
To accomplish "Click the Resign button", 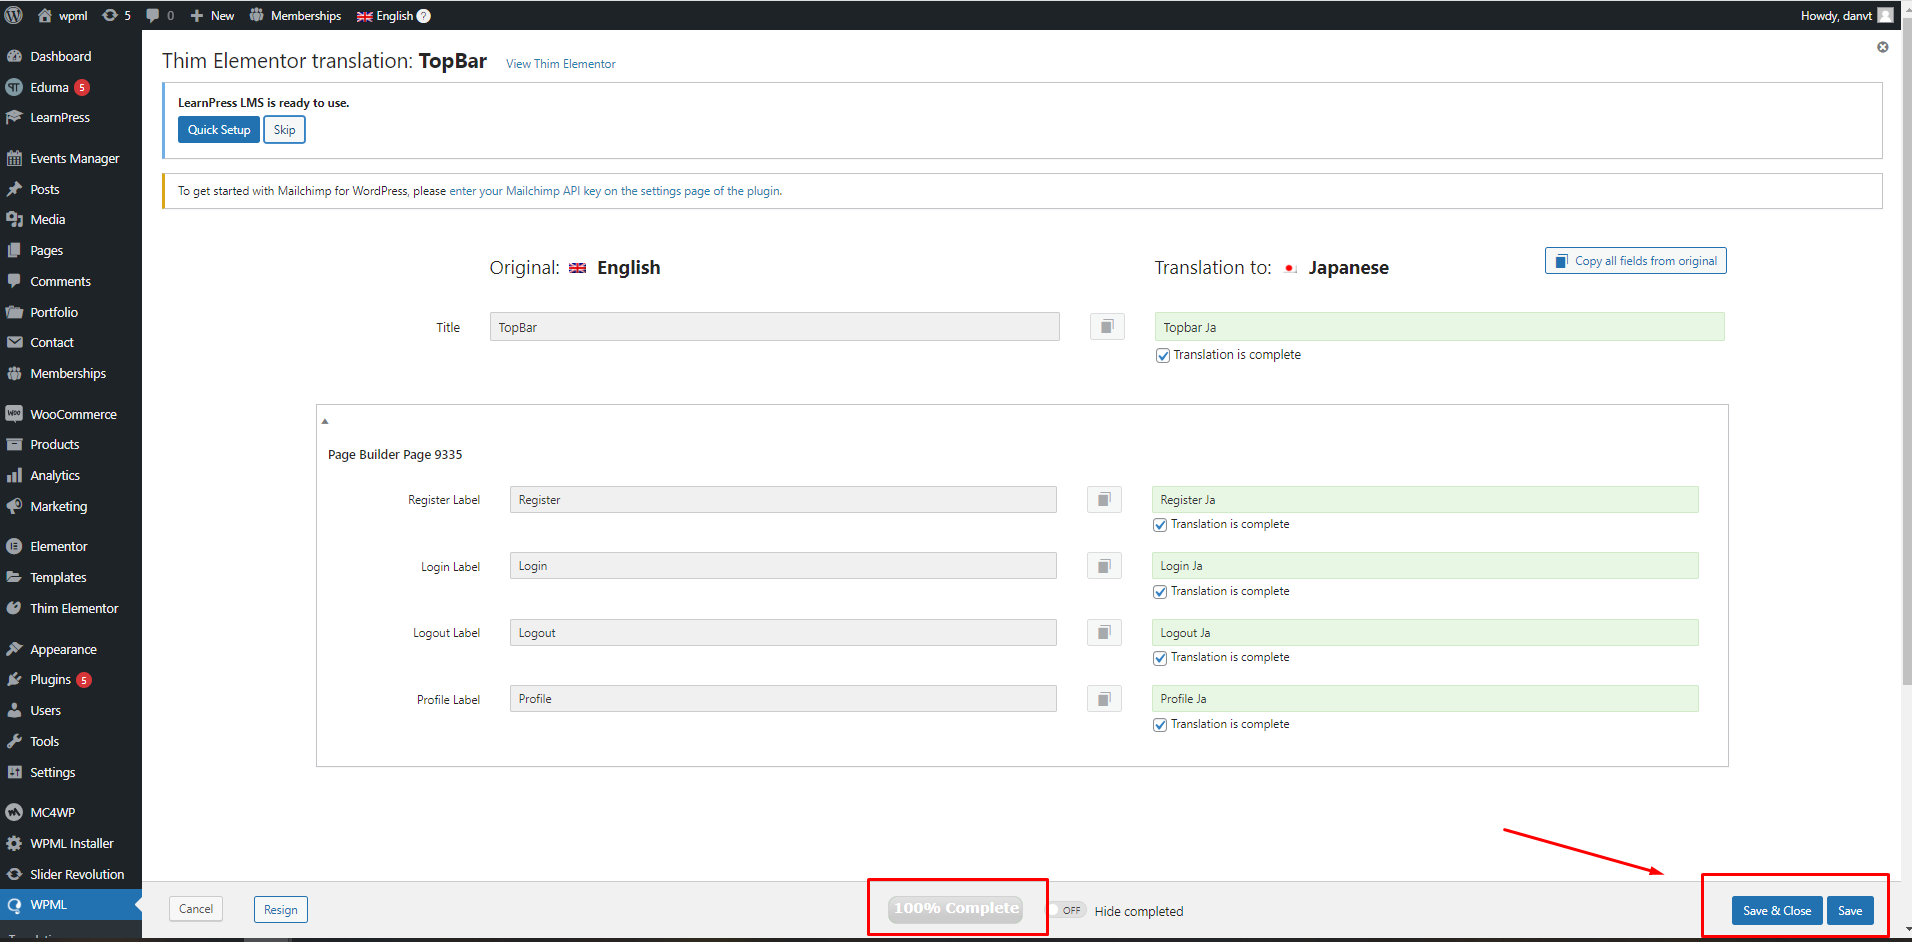I will click(281, 909).
